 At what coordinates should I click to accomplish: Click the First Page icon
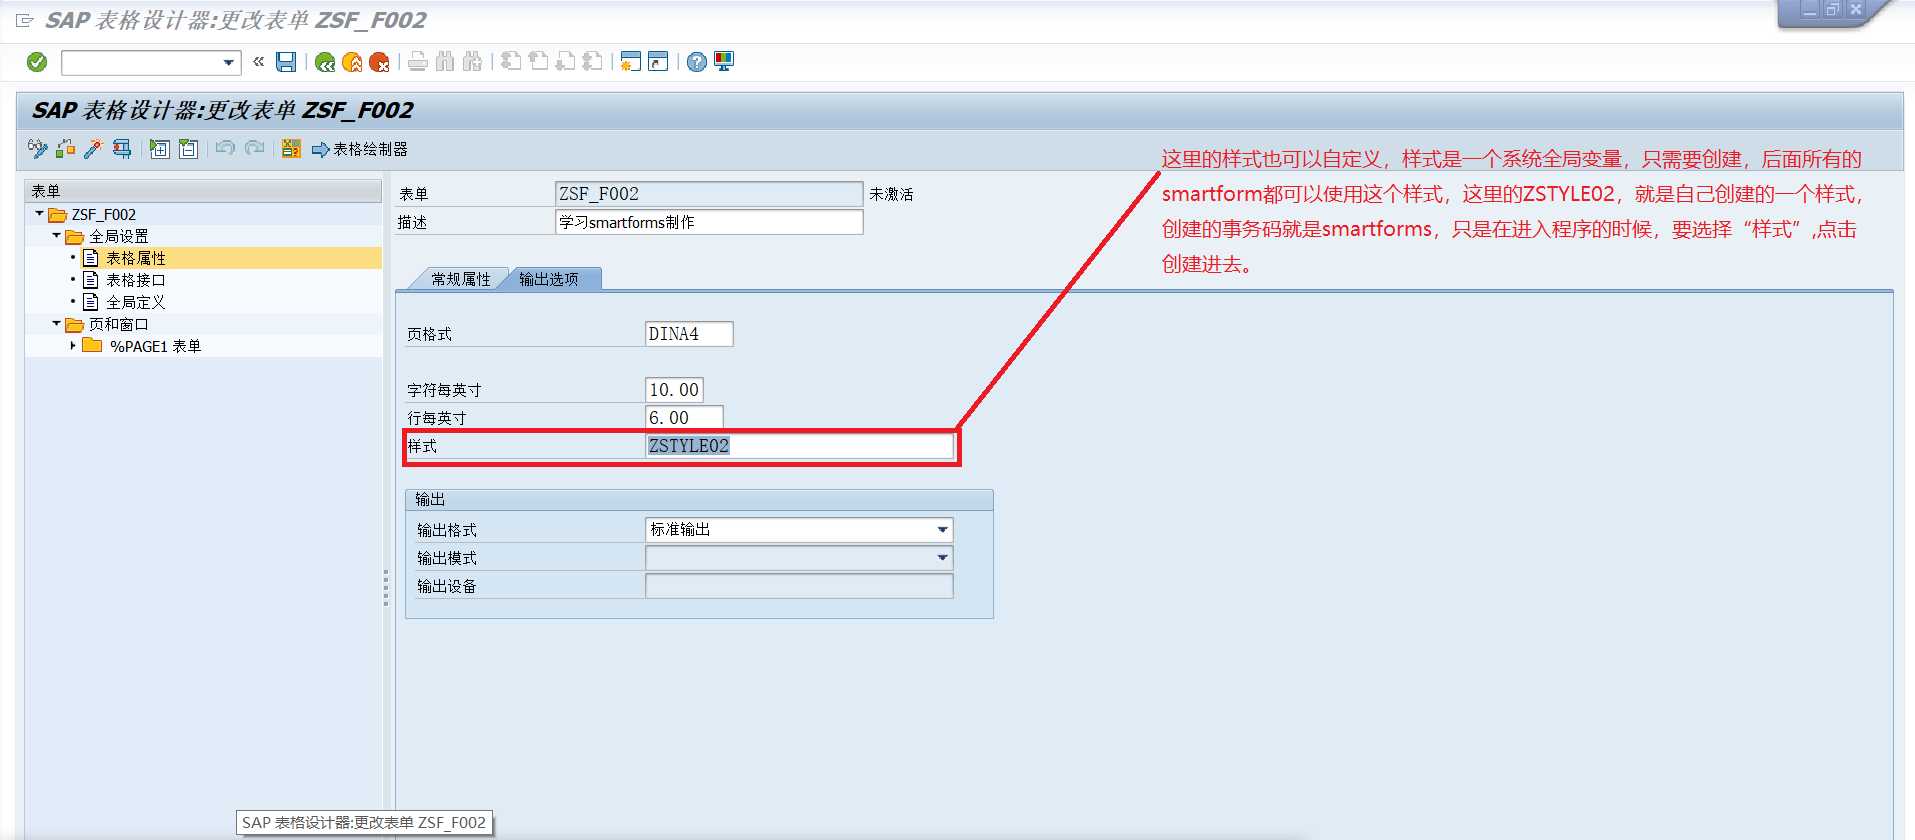(511, 62)
